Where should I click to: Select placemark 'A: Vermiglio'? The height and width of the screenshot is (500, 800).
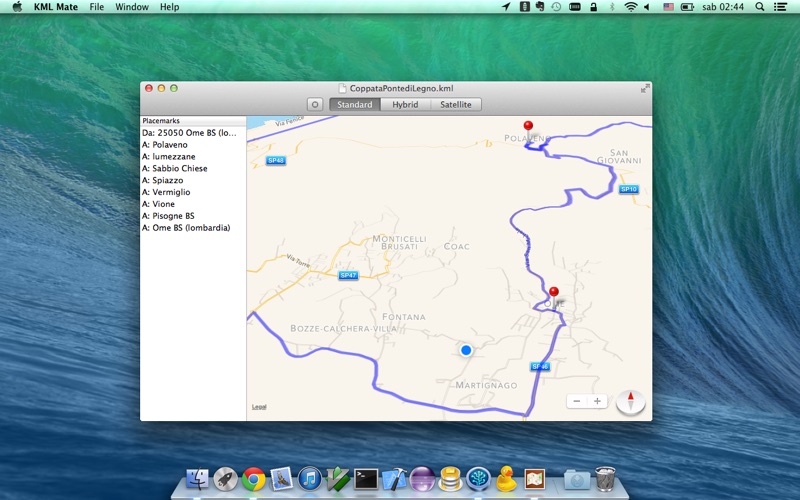[x=193, y=192]
